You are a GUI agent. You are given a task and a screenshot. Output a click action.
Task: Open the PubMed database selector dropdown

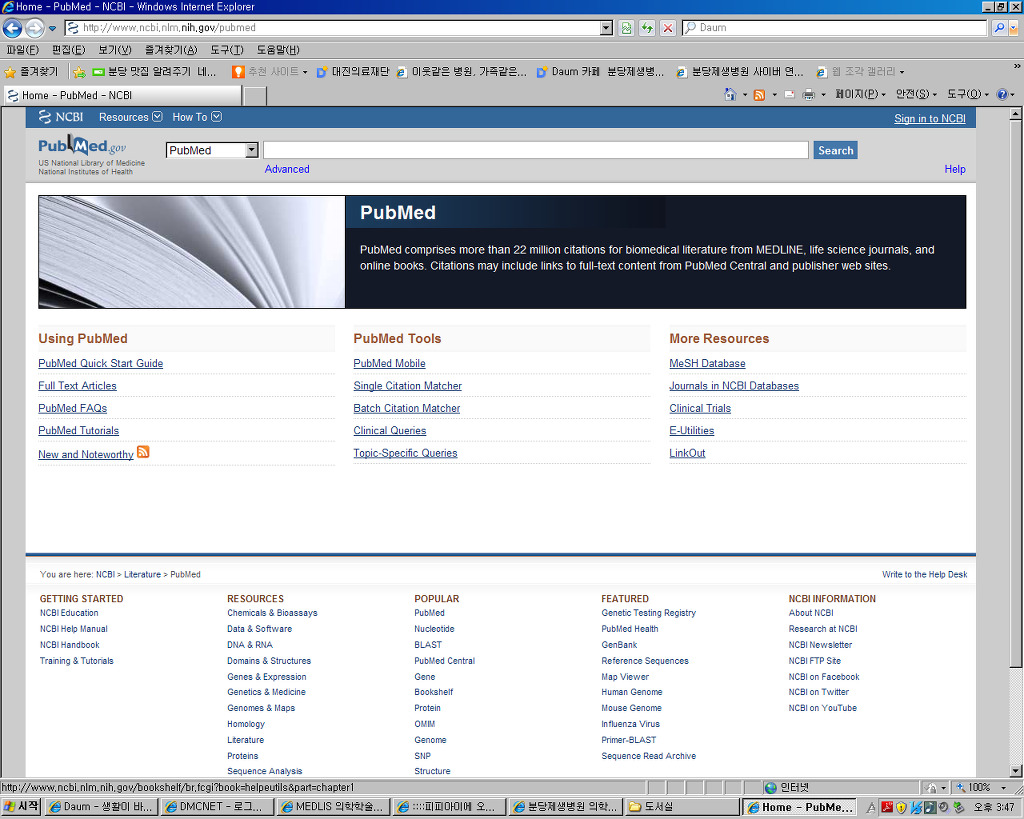(x=212, y=150)
